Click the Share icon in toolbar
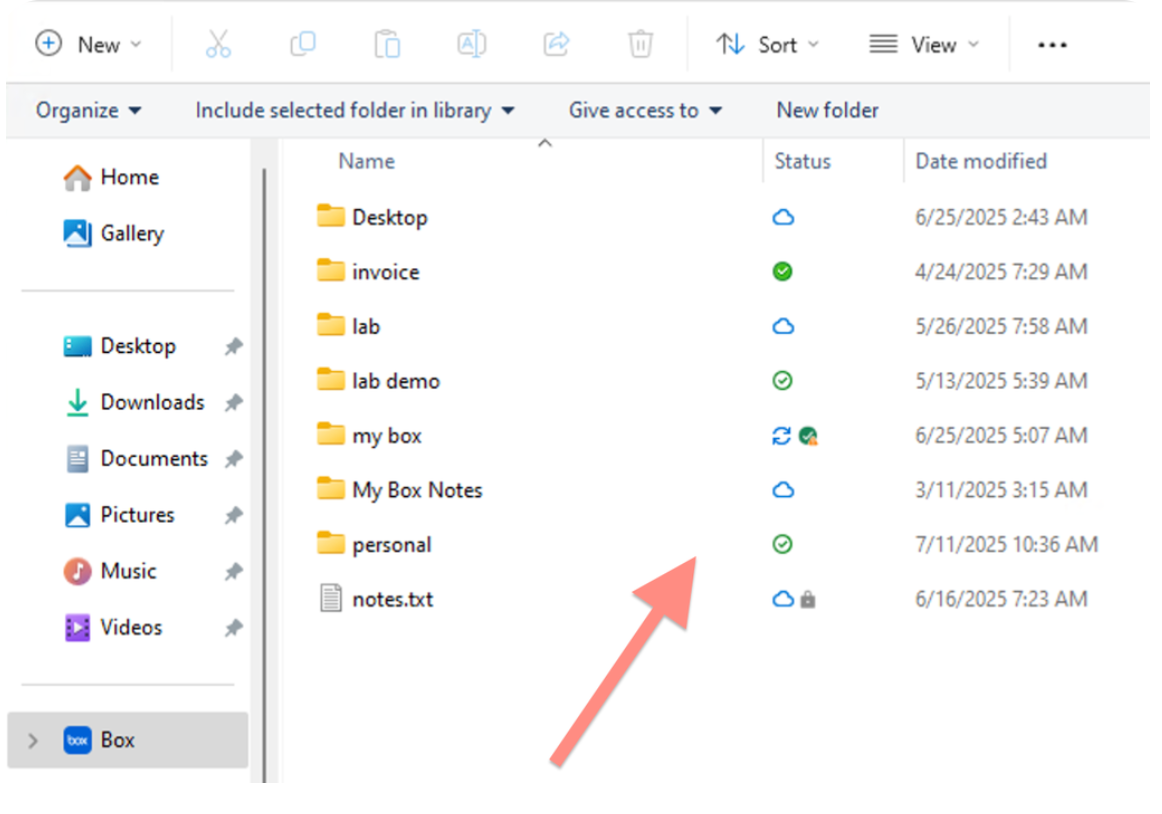Viewport: 1162px width, 814px height. pyautogui.click(x=556, y=44)
